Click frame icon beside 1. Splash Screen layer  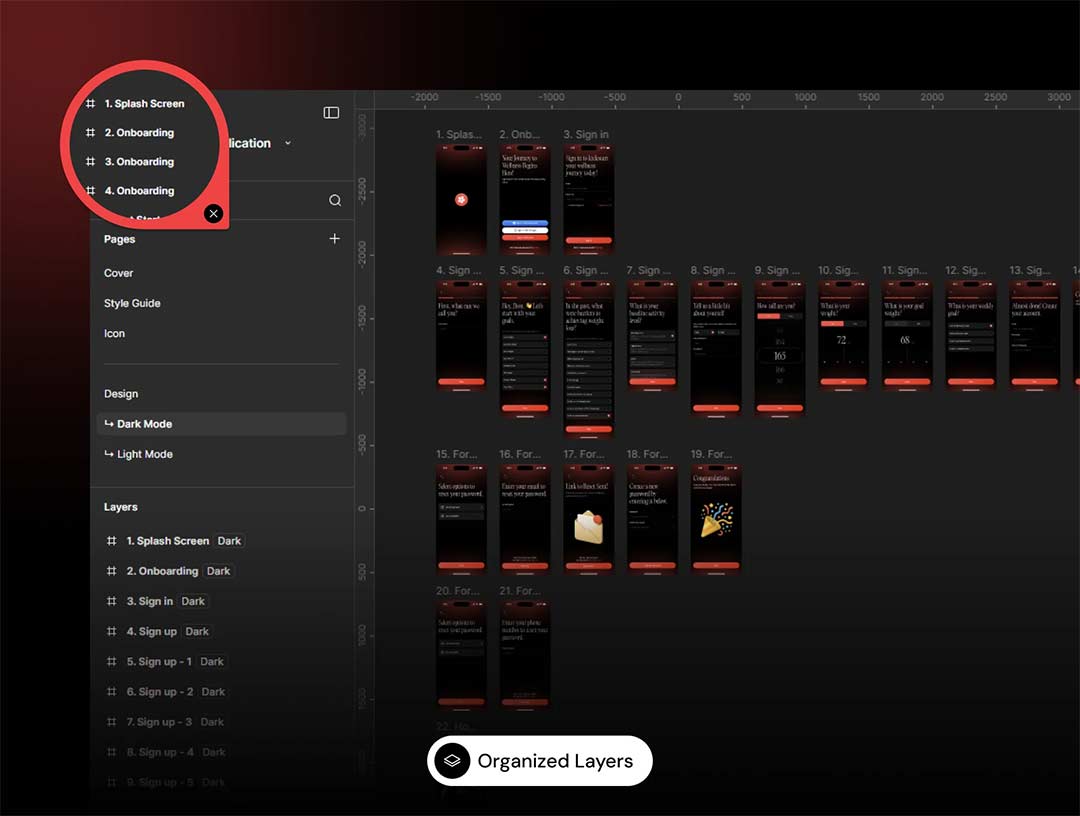(x=111, y=541)
